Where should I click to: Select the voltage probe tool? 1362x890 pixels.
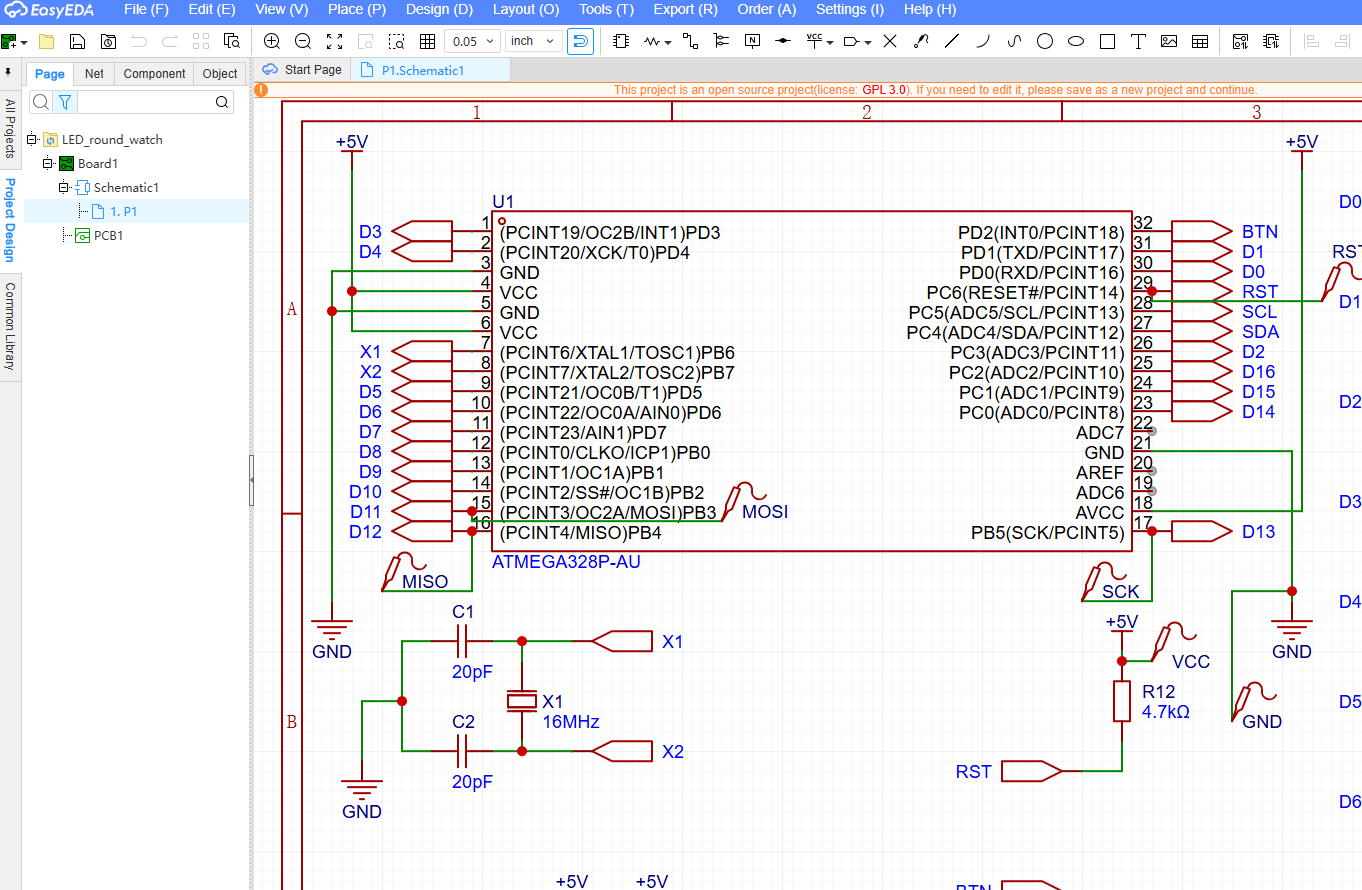pyautogui.click(x=921, y=41)
